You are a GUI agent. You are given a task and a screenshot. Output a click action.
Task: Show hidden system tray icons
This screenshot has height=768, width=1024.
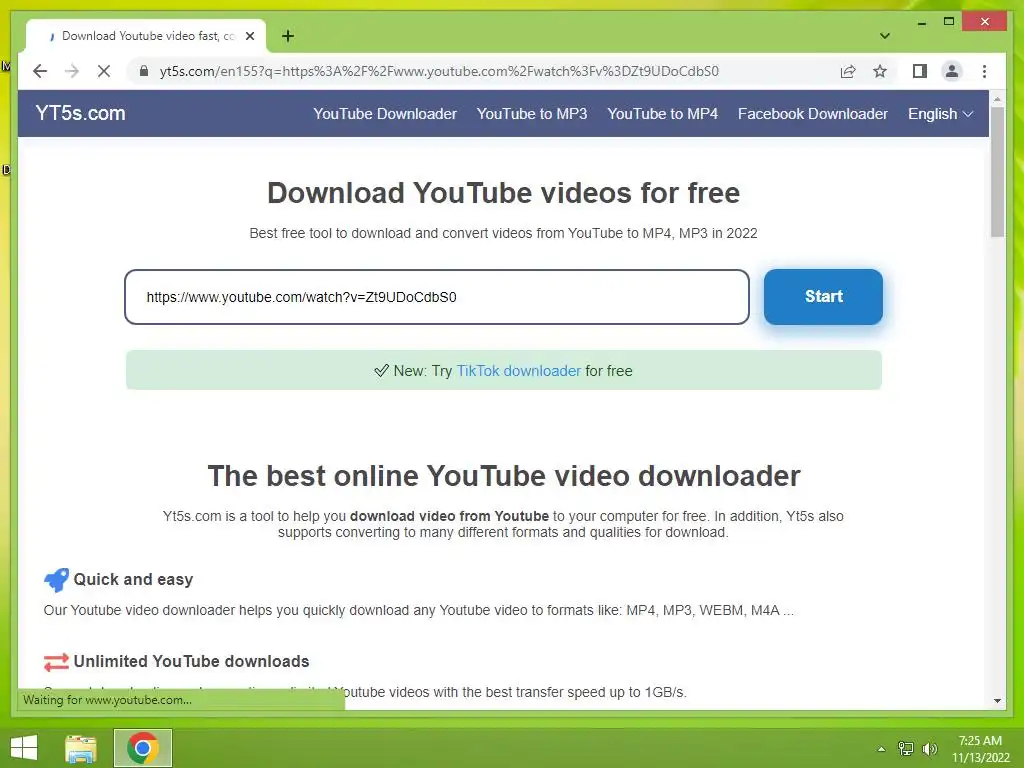click(881, 749)
